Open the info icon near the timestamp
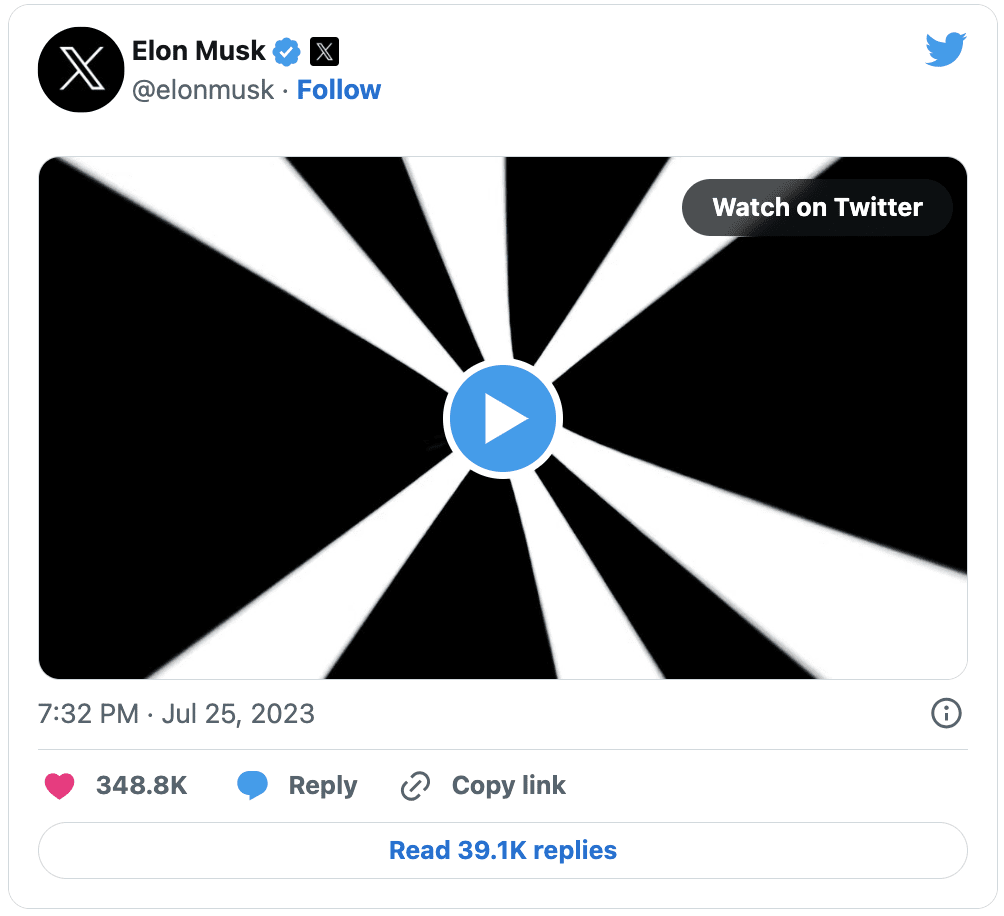1004x916 pixels. (946, 714)
